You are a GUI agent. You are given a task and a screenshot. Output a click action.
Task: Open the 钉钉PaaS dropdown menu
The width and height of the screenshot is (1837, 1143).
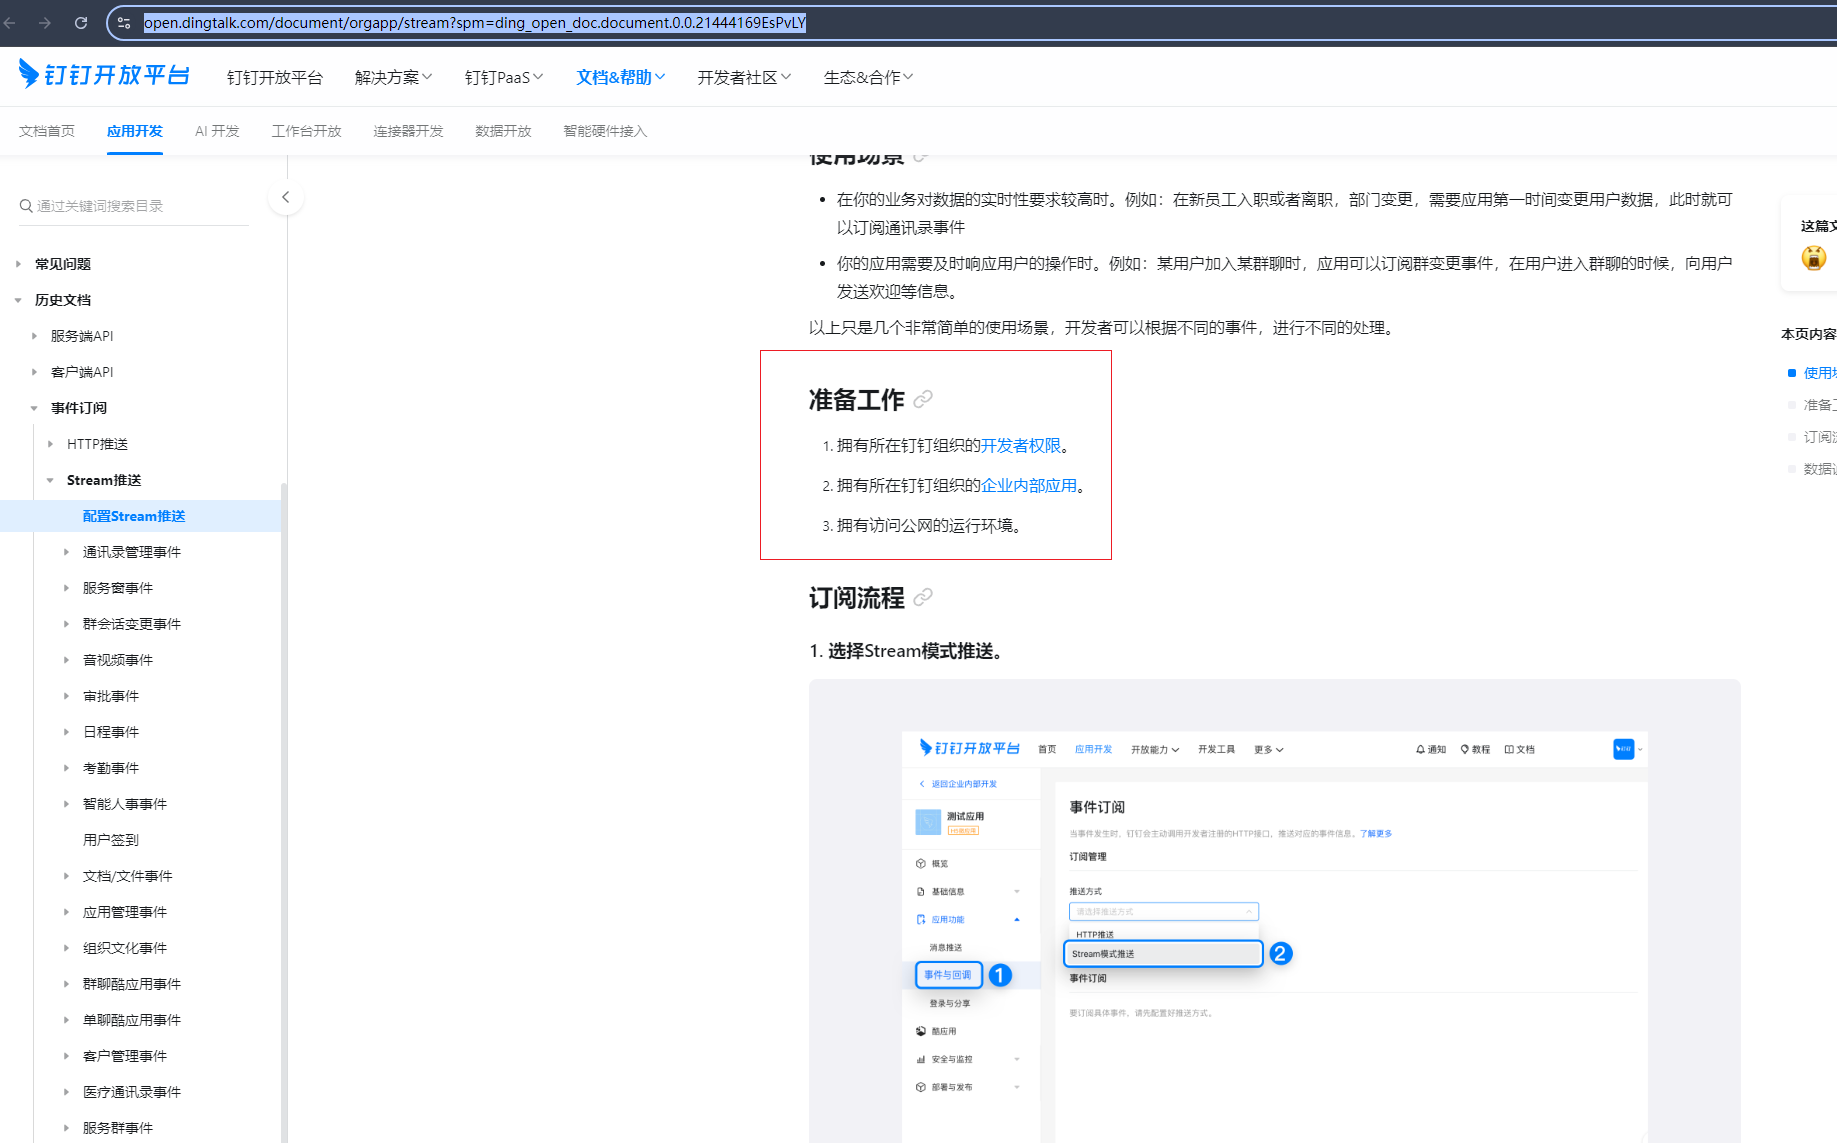click(x=504, y=77)
